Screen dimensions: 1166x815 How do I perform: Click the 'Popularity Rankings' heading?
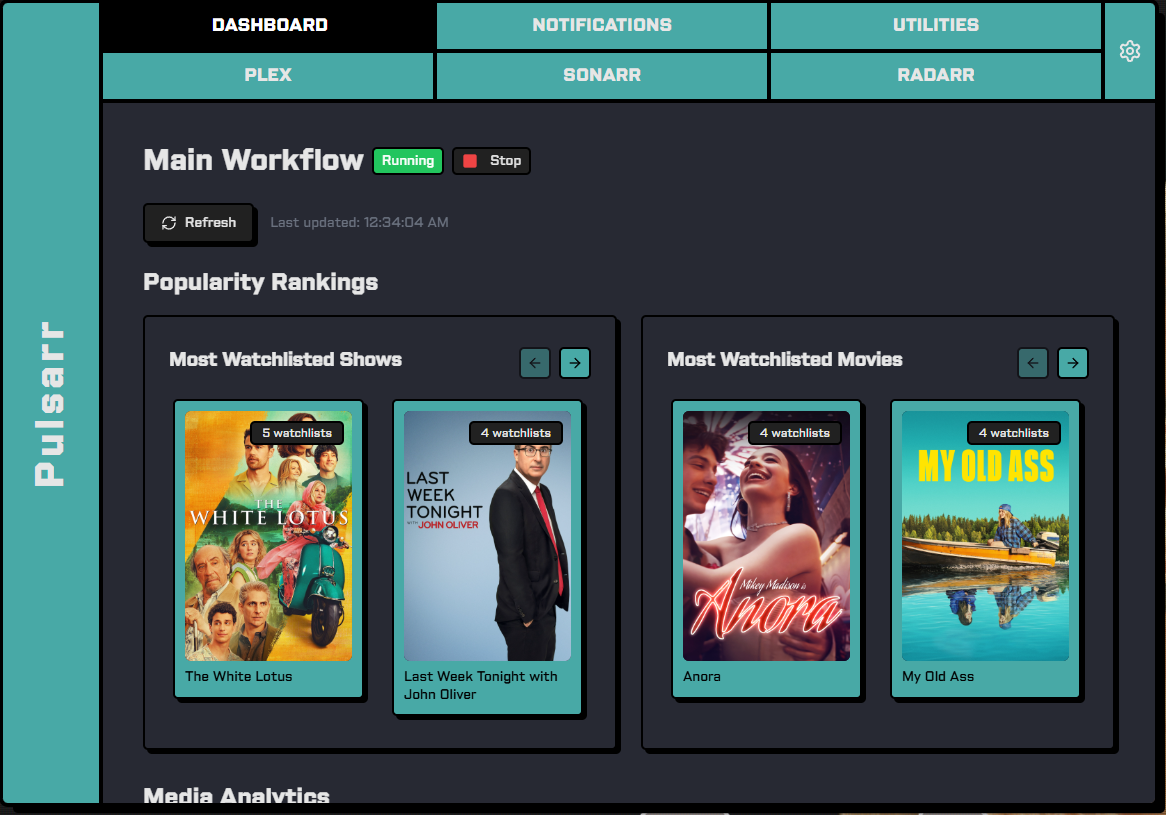260,283
